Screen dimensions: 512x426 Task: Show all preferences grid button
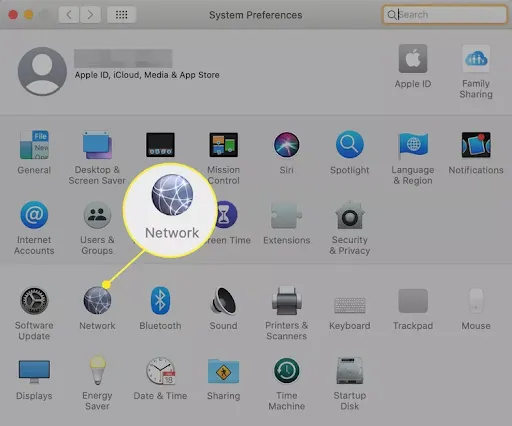121,15
